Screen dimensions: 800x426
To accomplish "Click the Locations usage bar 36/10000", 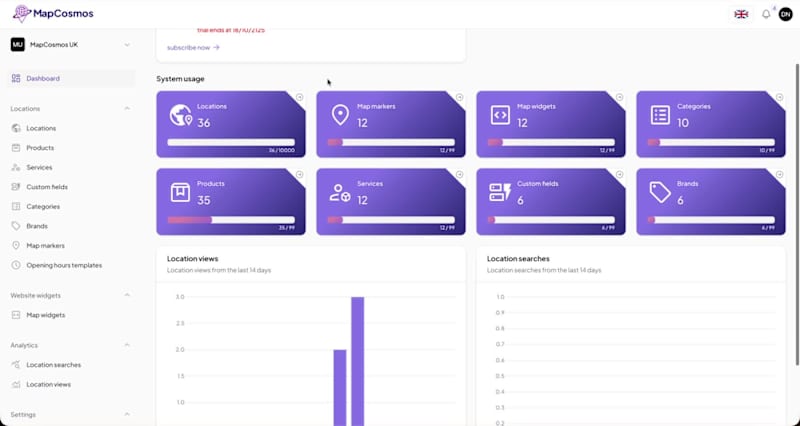I will tap(231, 142).
